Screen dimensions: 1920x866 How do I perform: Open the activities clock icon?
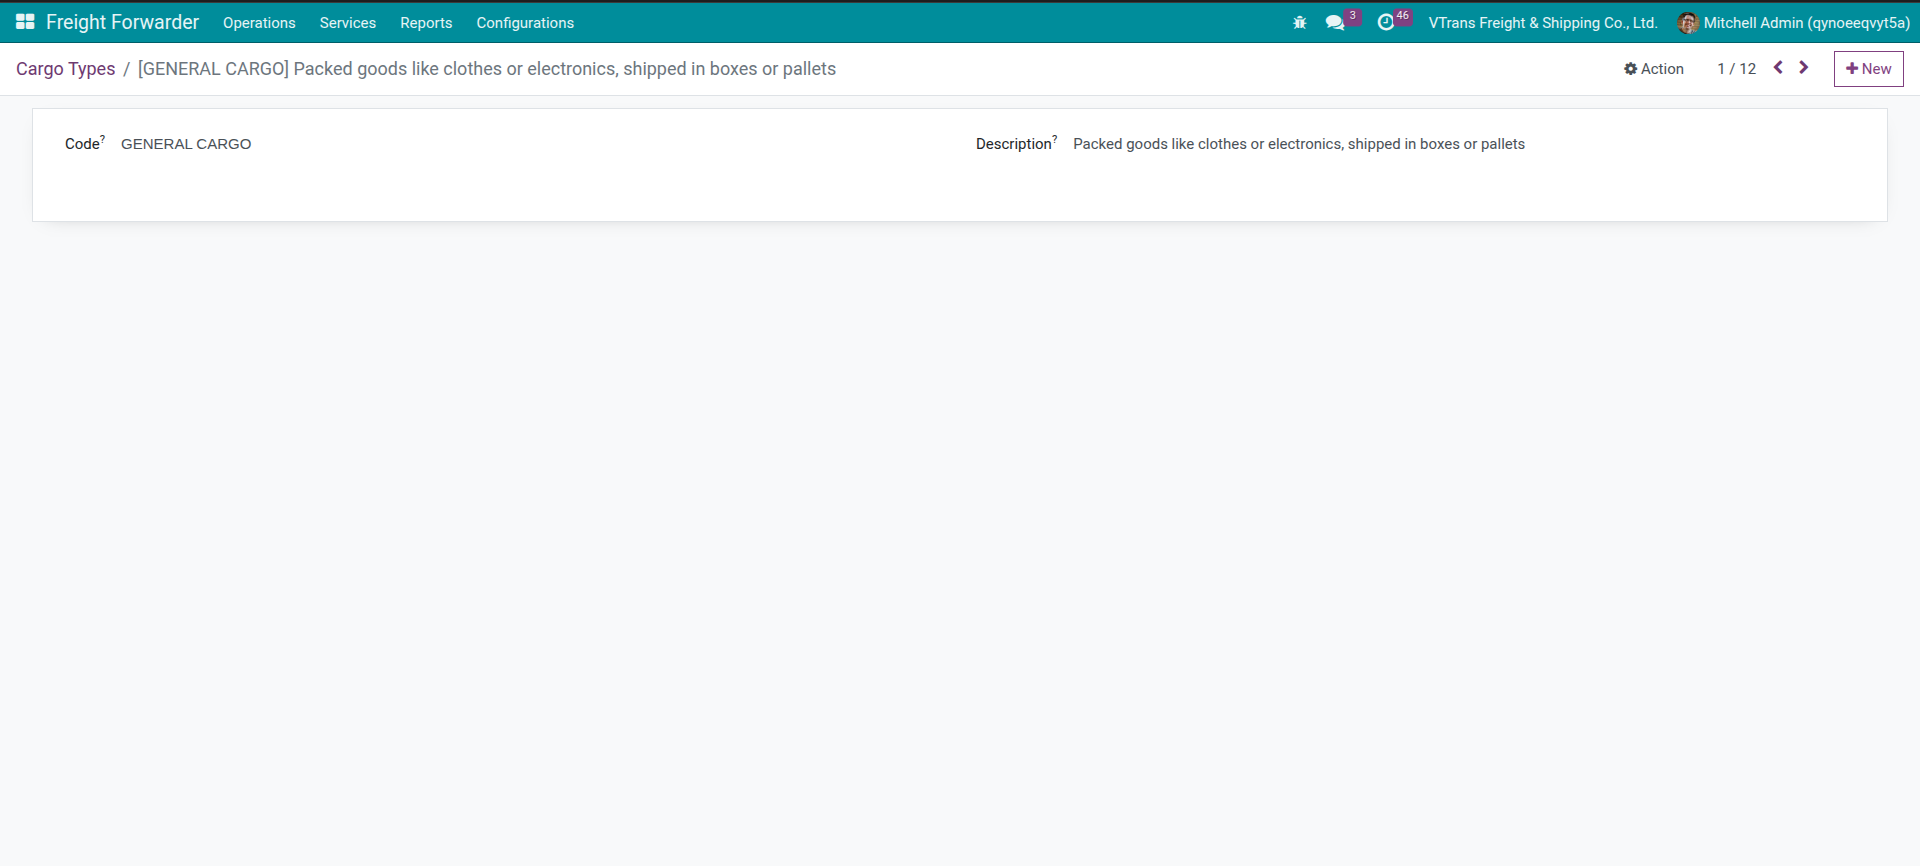coord(1385,22)
